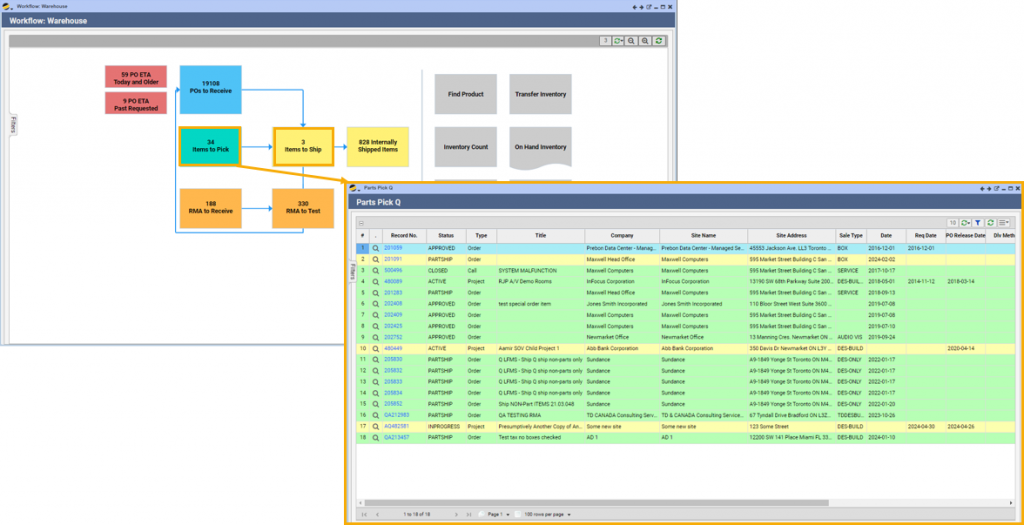This screenshot has height=525, width=1024.
Task: Open auto-refresh dropdown in Parts Pick Q toolbar
Action: 965,222
